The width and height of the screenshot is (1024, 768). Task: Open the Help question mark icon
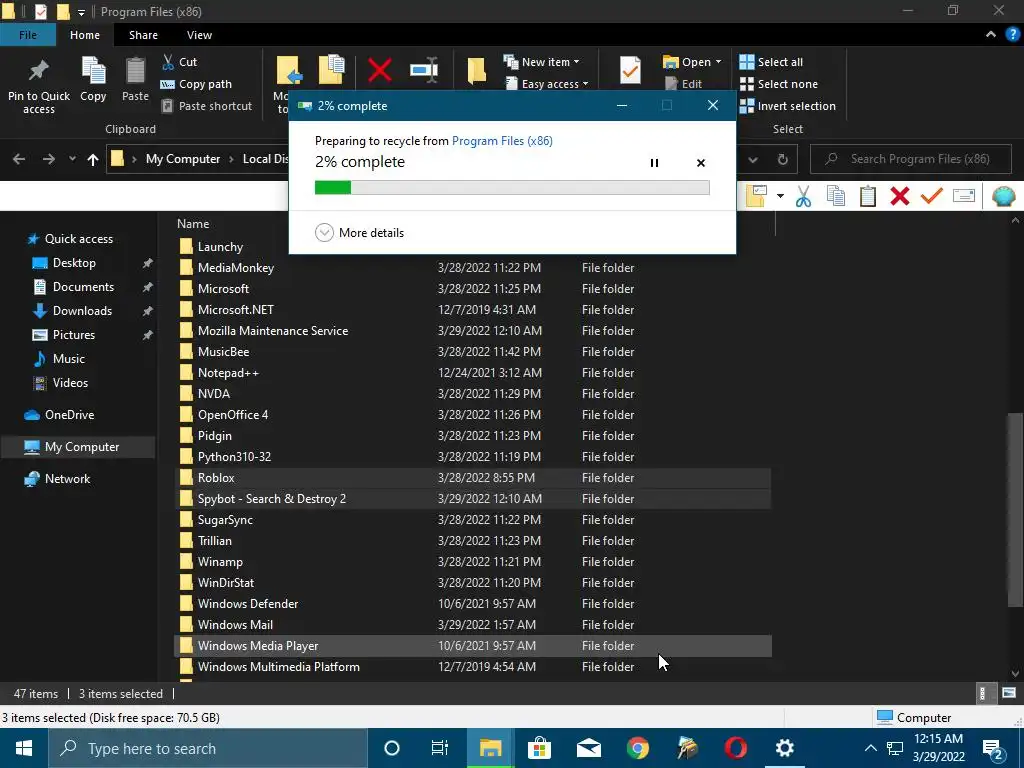(x=1012, y=35)
